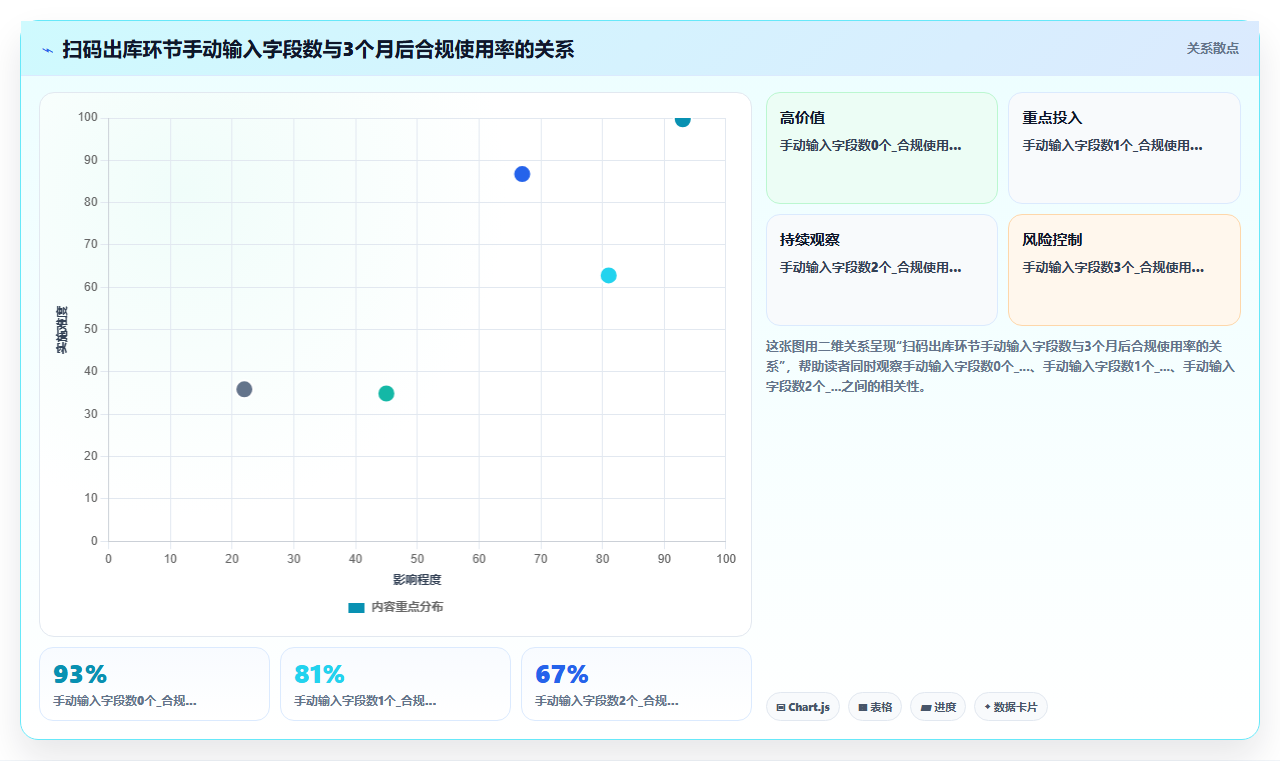
Task: Click the 进度 tag chip
Action: point(938,707)
